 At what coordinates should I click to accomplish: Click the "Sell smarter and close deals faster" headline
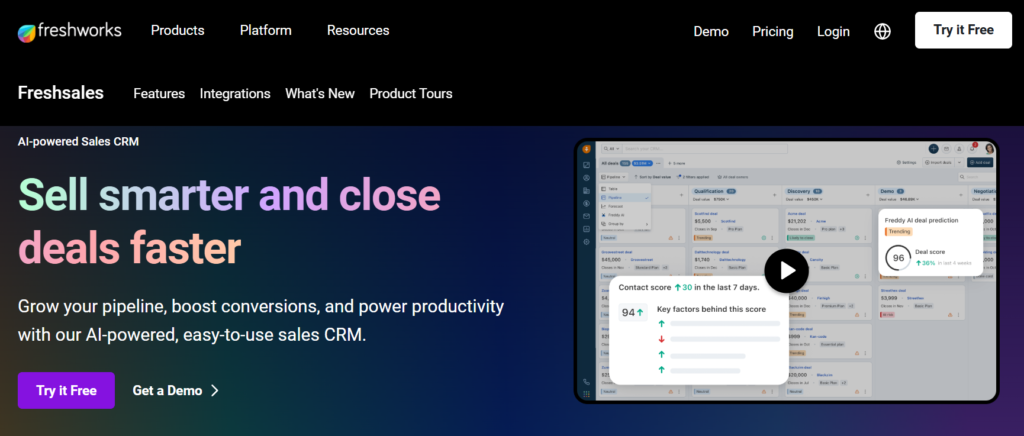tap(229, 221)
